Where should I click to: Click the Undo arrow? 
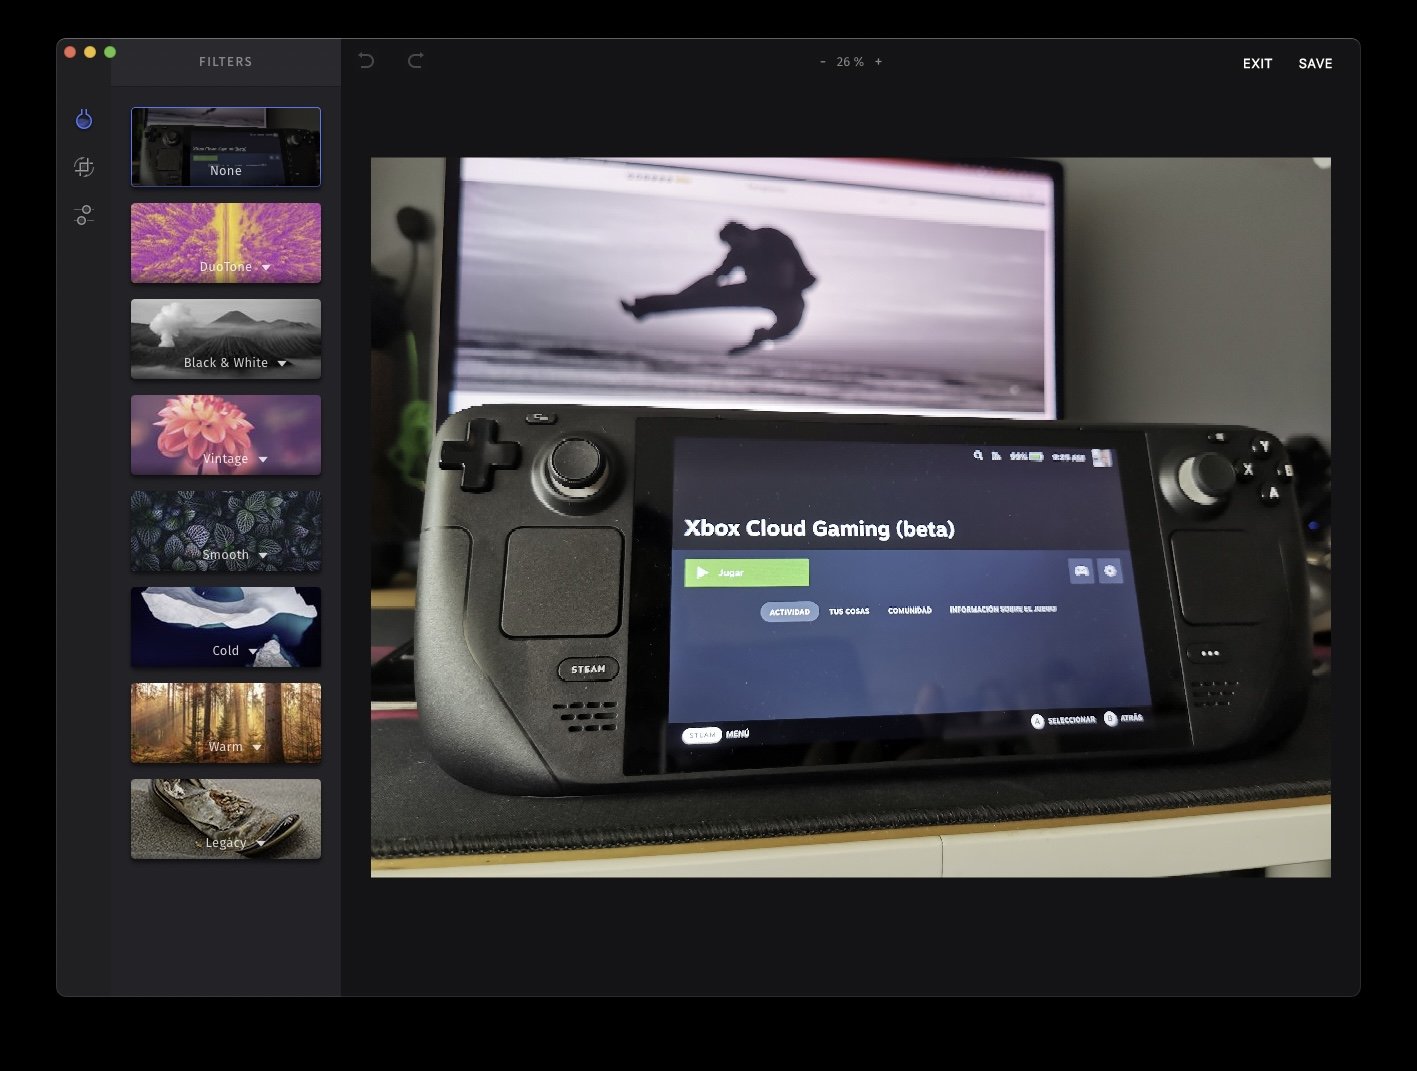coord(366,61)
